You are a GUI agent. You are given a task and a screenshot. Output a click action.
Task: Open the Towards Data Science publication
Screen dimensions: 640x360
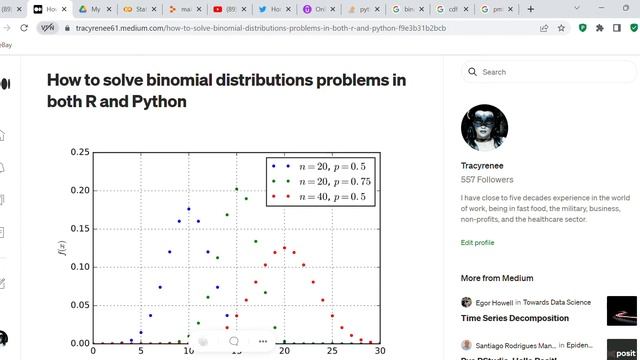[x=557, y=302]
